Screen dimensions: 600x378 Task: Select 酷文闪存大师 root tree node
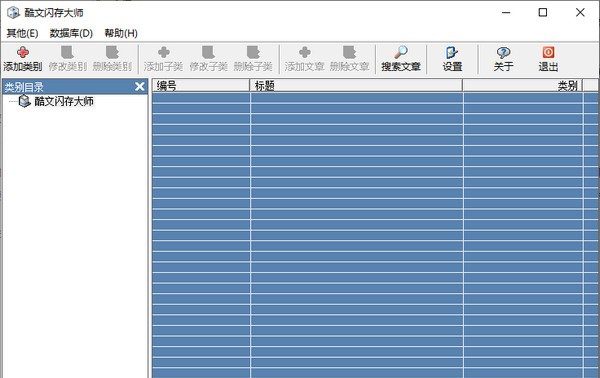coord(64,101)
